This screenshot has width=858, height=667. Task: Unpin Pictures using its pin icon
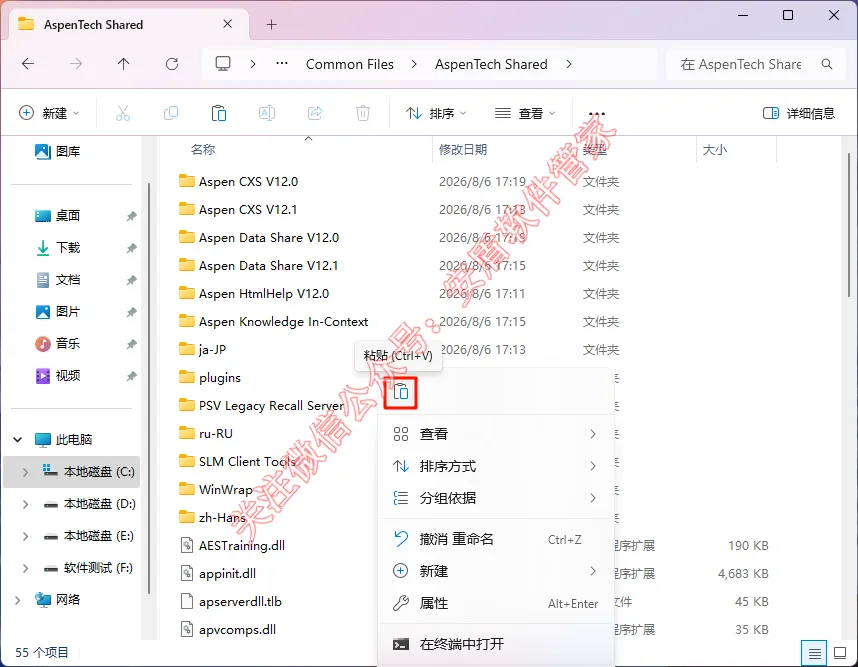(x=131, y=312)
